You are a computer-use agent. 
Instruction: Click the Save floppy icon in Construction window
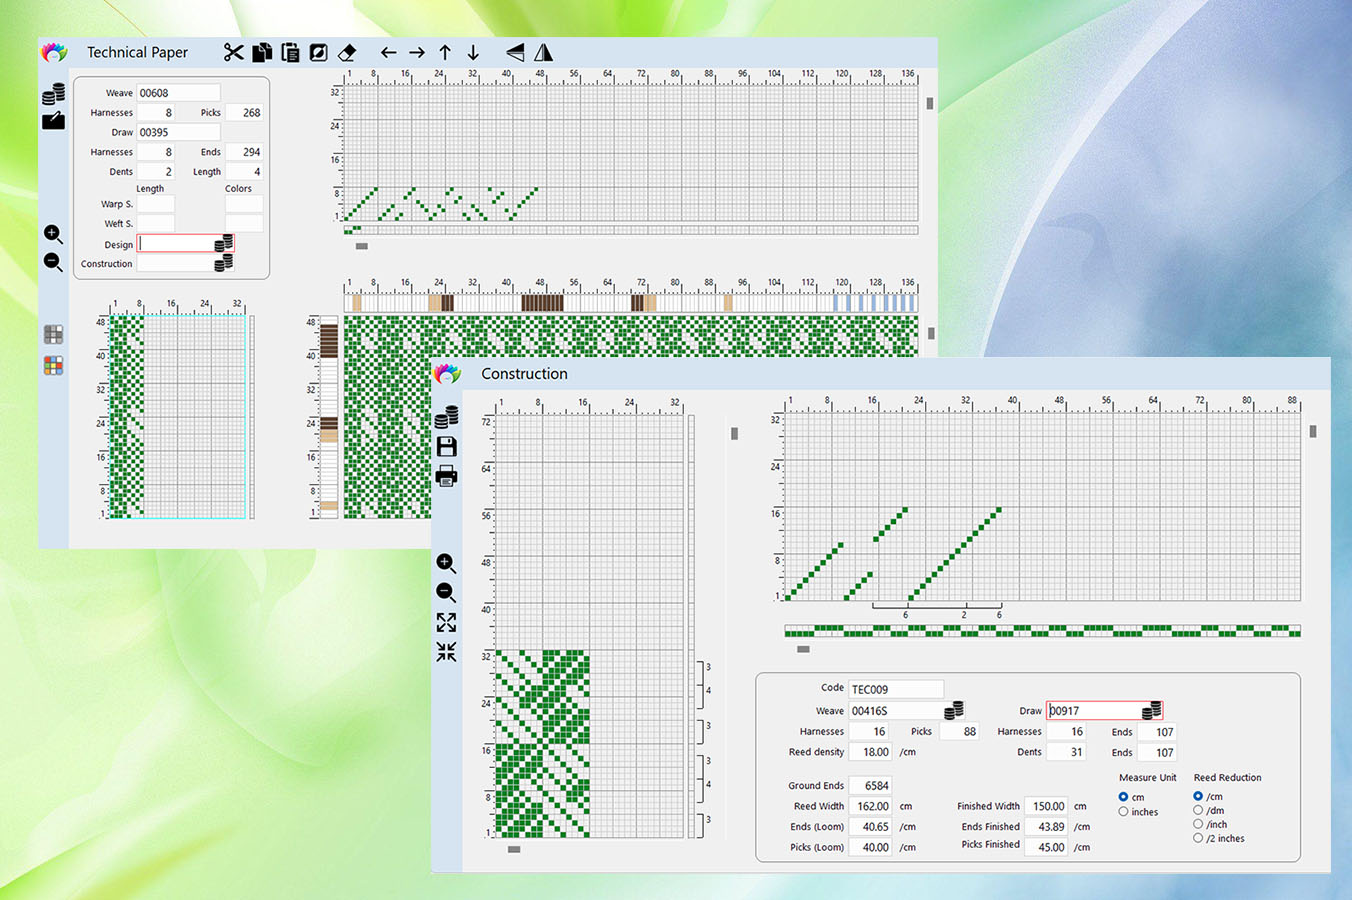tap(447, 446)
